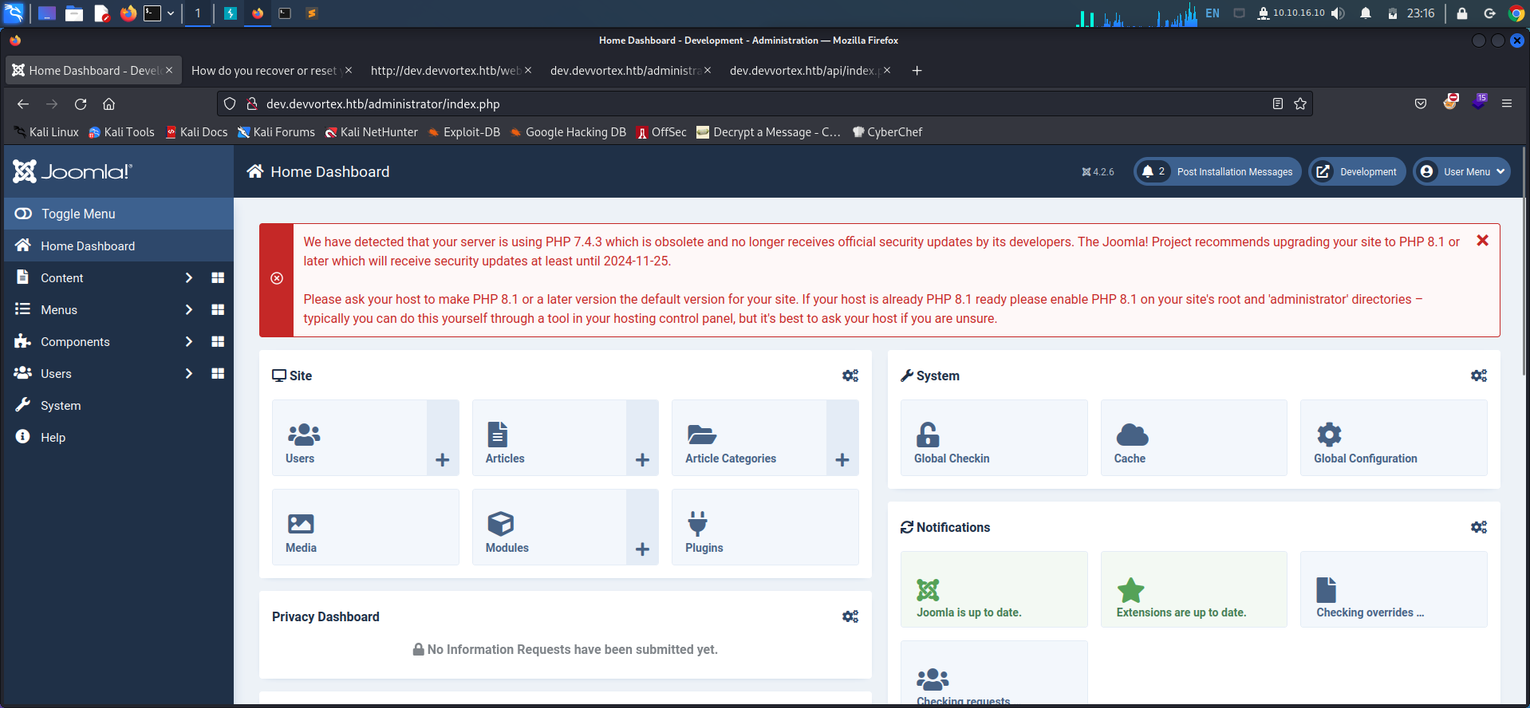Dismiss the PHP warning alert

point(1482,241)
